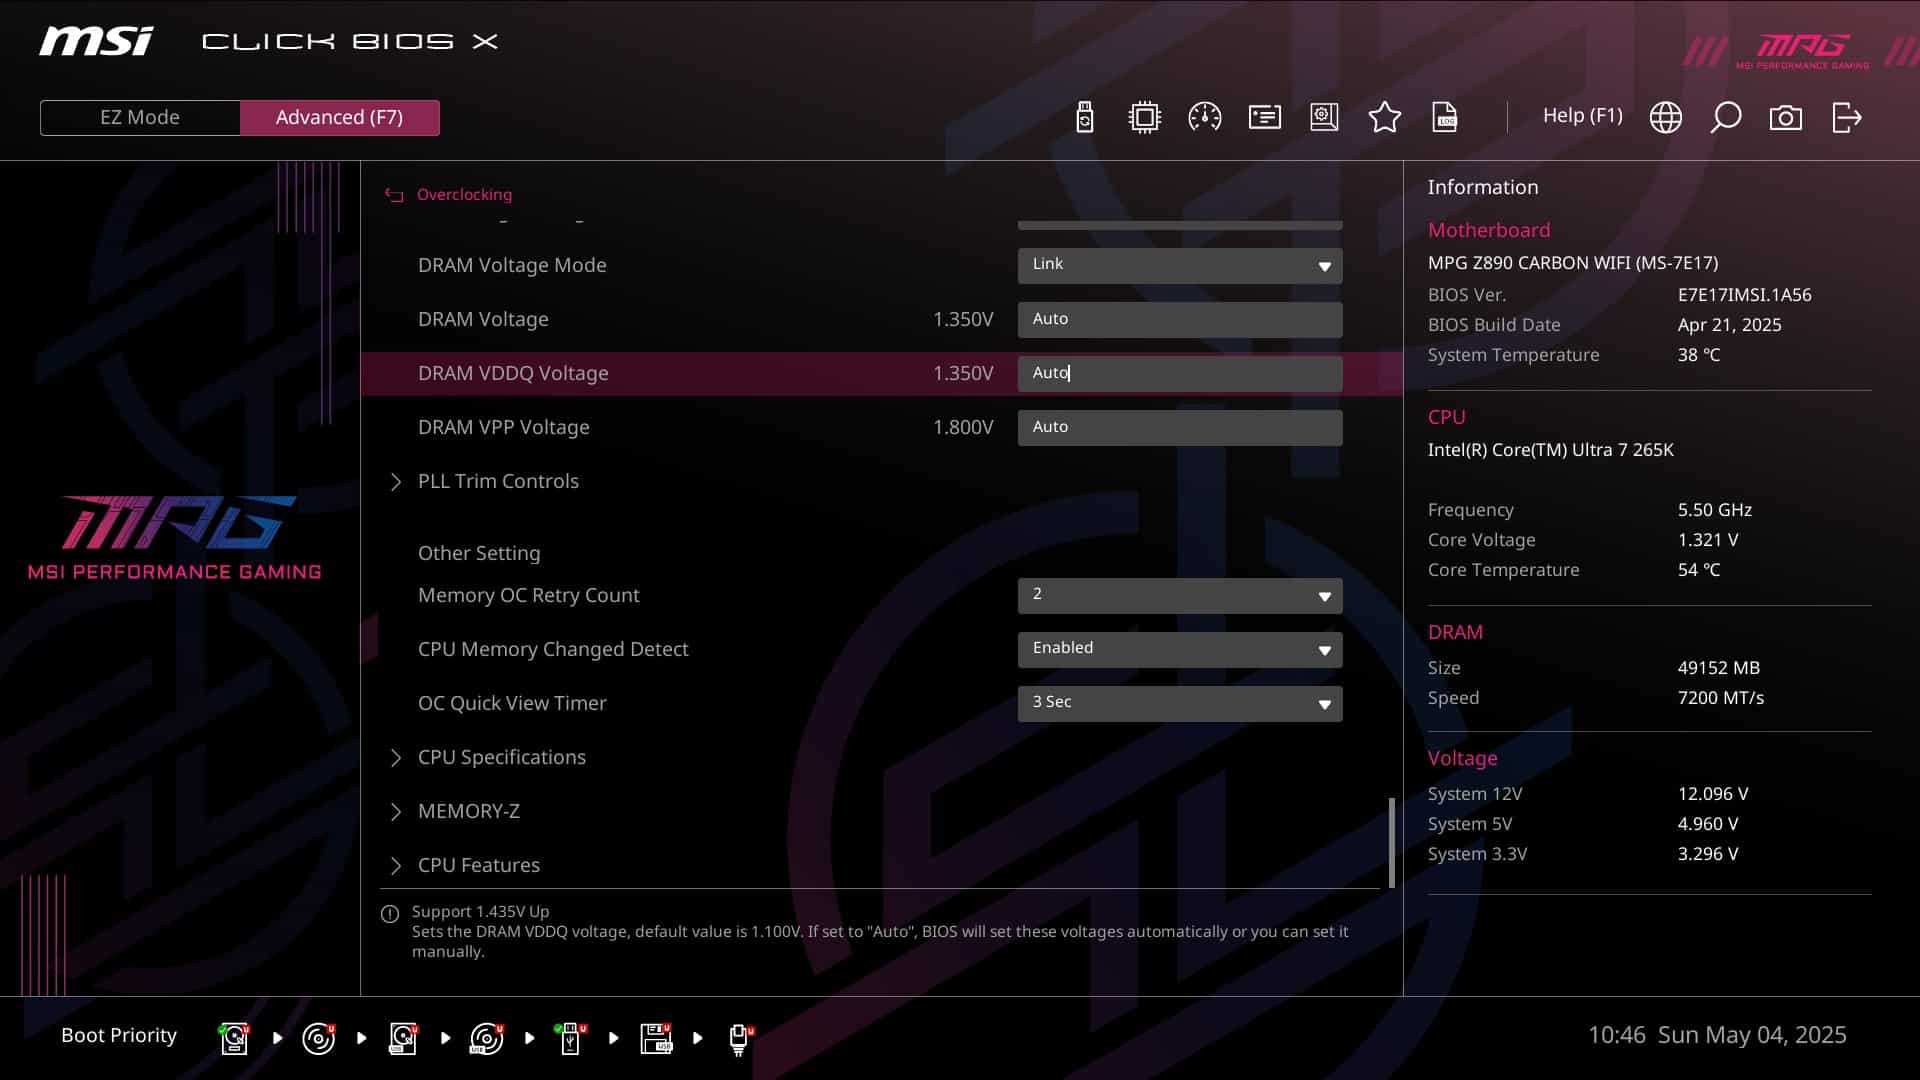
Task: Switch to EZ Mode tab
Action: pos(140,117)
